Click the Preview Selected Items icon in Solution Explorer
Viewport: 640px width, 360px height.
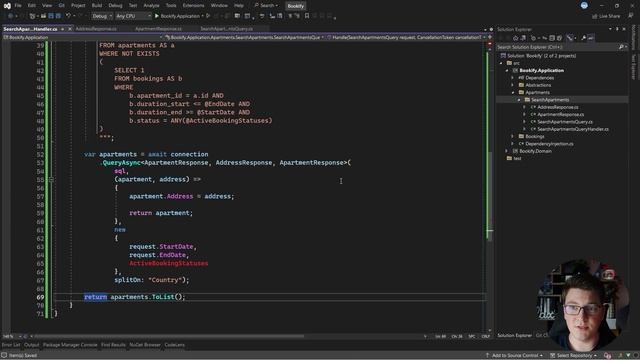click(x=591, y=38)
